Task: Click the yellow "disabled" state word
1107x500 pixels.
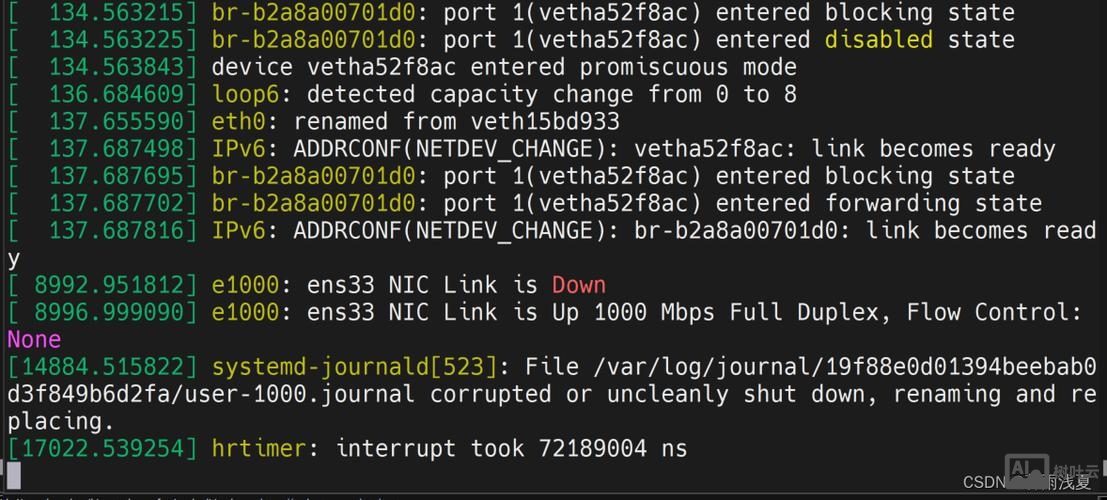Action: pos(879,41)
